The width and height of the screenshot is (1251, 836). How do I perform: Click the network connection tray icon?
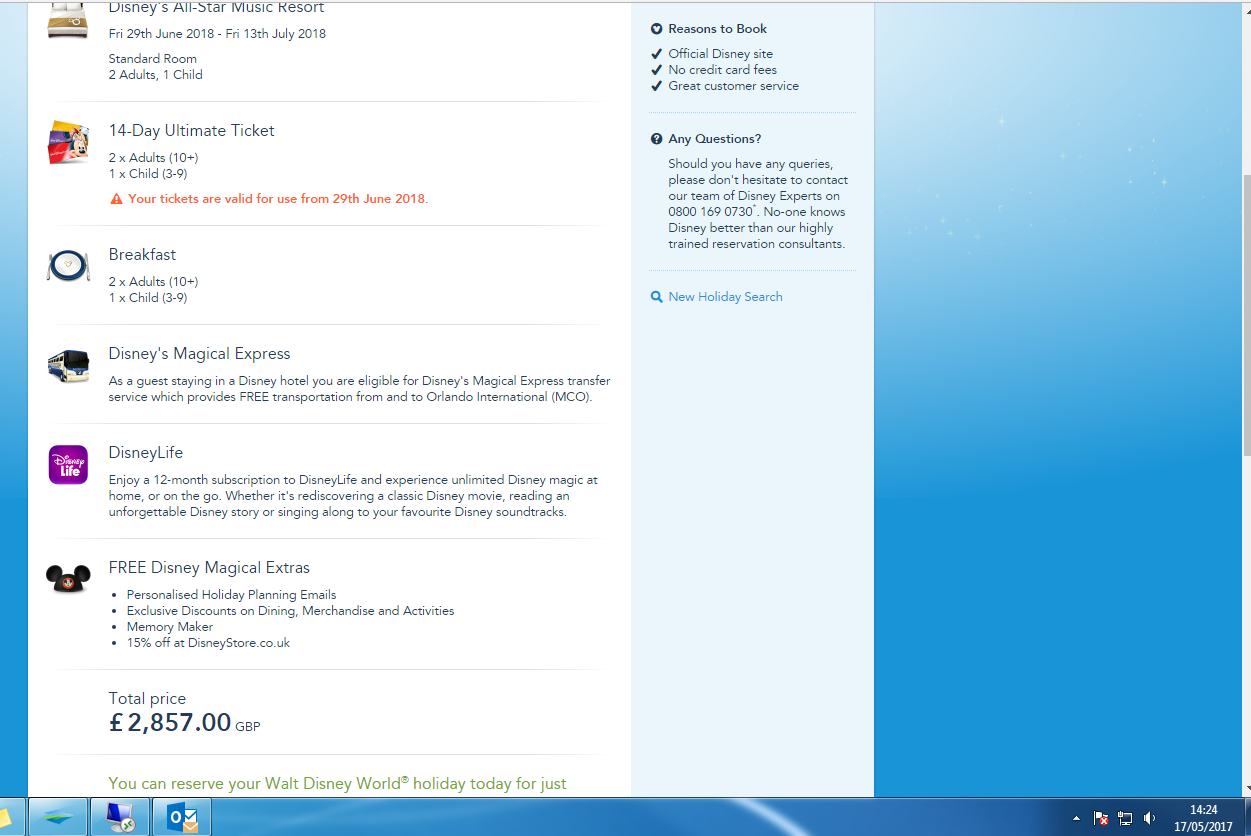coord(1125,818)
